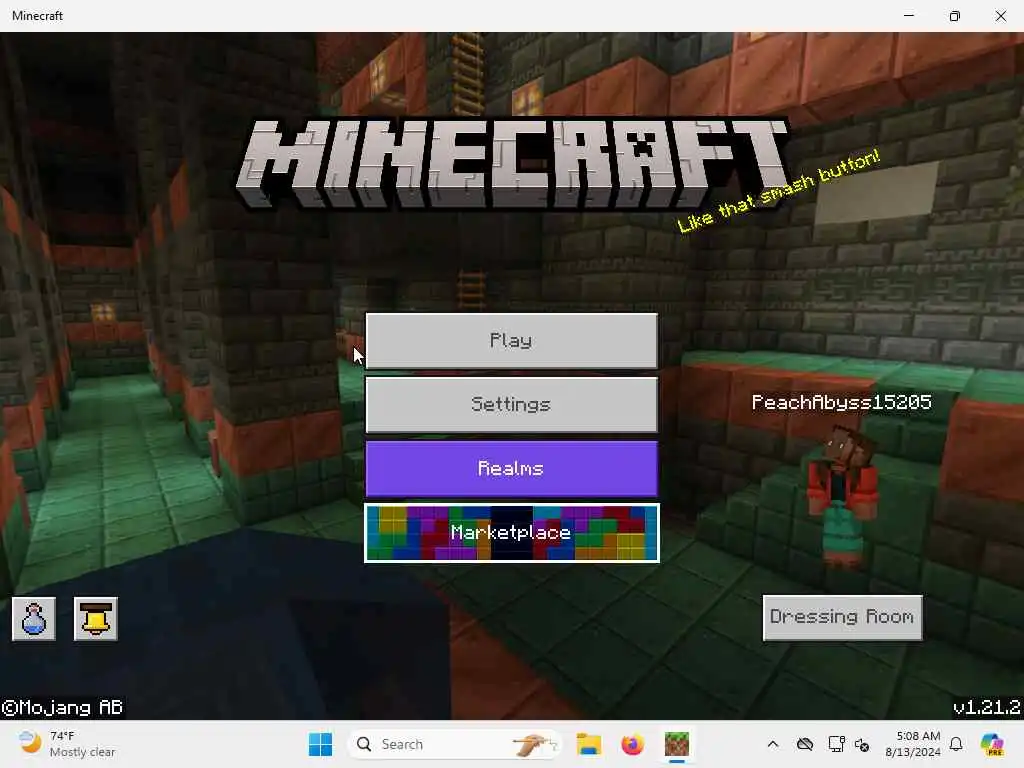This screenshot has width=1024, height=768.
Task: Show hidden system tray icons
Action: pyautogui.click(x=773, y=744)
